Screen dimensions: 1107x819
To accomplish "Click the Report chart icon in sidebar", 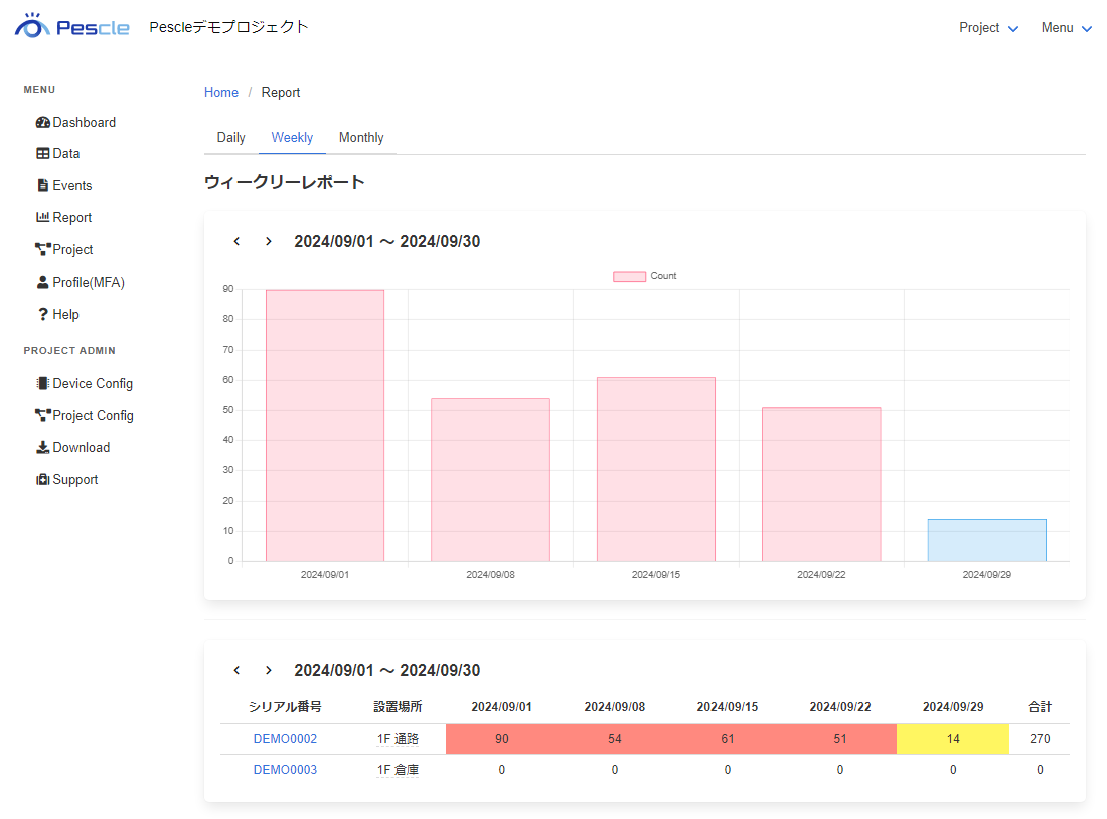I will pyautogui.click(x=42, y=217).
